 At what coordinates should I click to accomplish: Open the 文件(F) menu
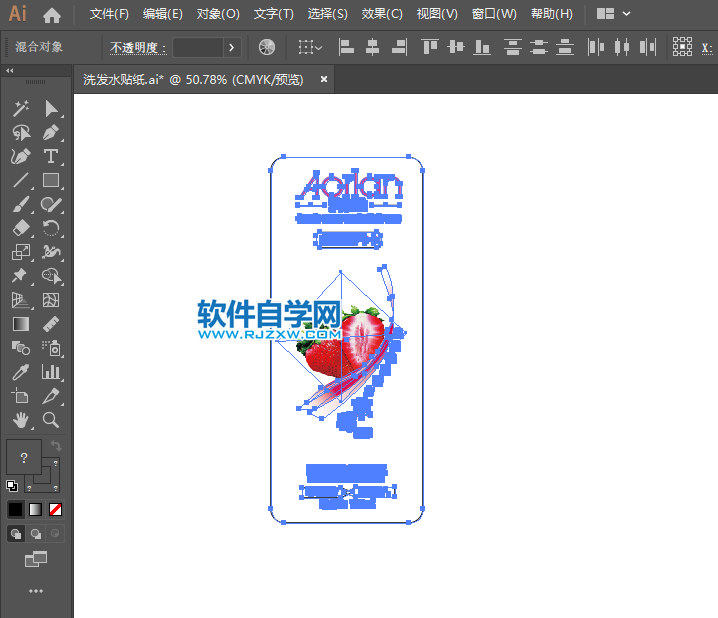point(109,14)
